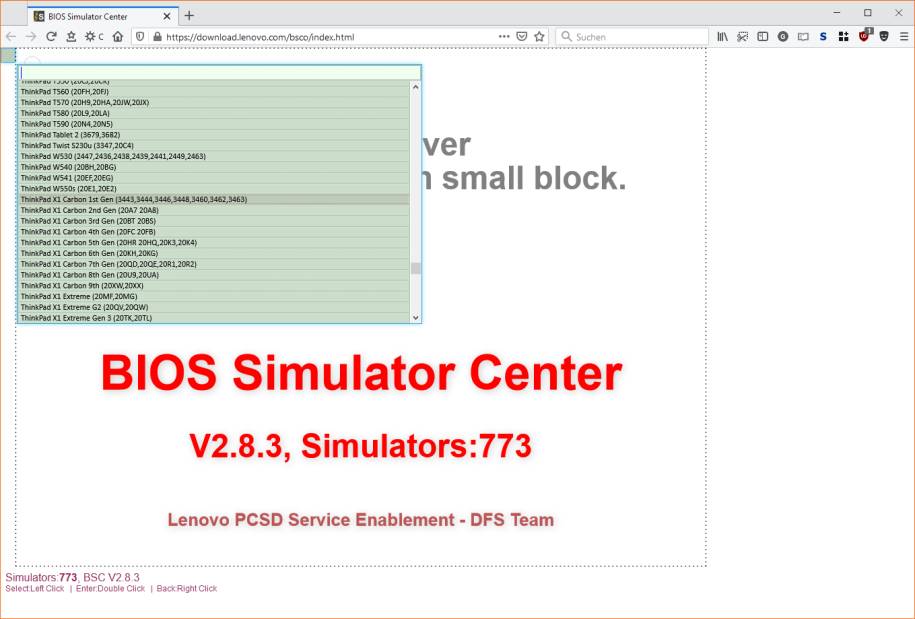Click the uBlock Origin shield icon
Viewport: 915px width, 619px height.
point(863,36)
